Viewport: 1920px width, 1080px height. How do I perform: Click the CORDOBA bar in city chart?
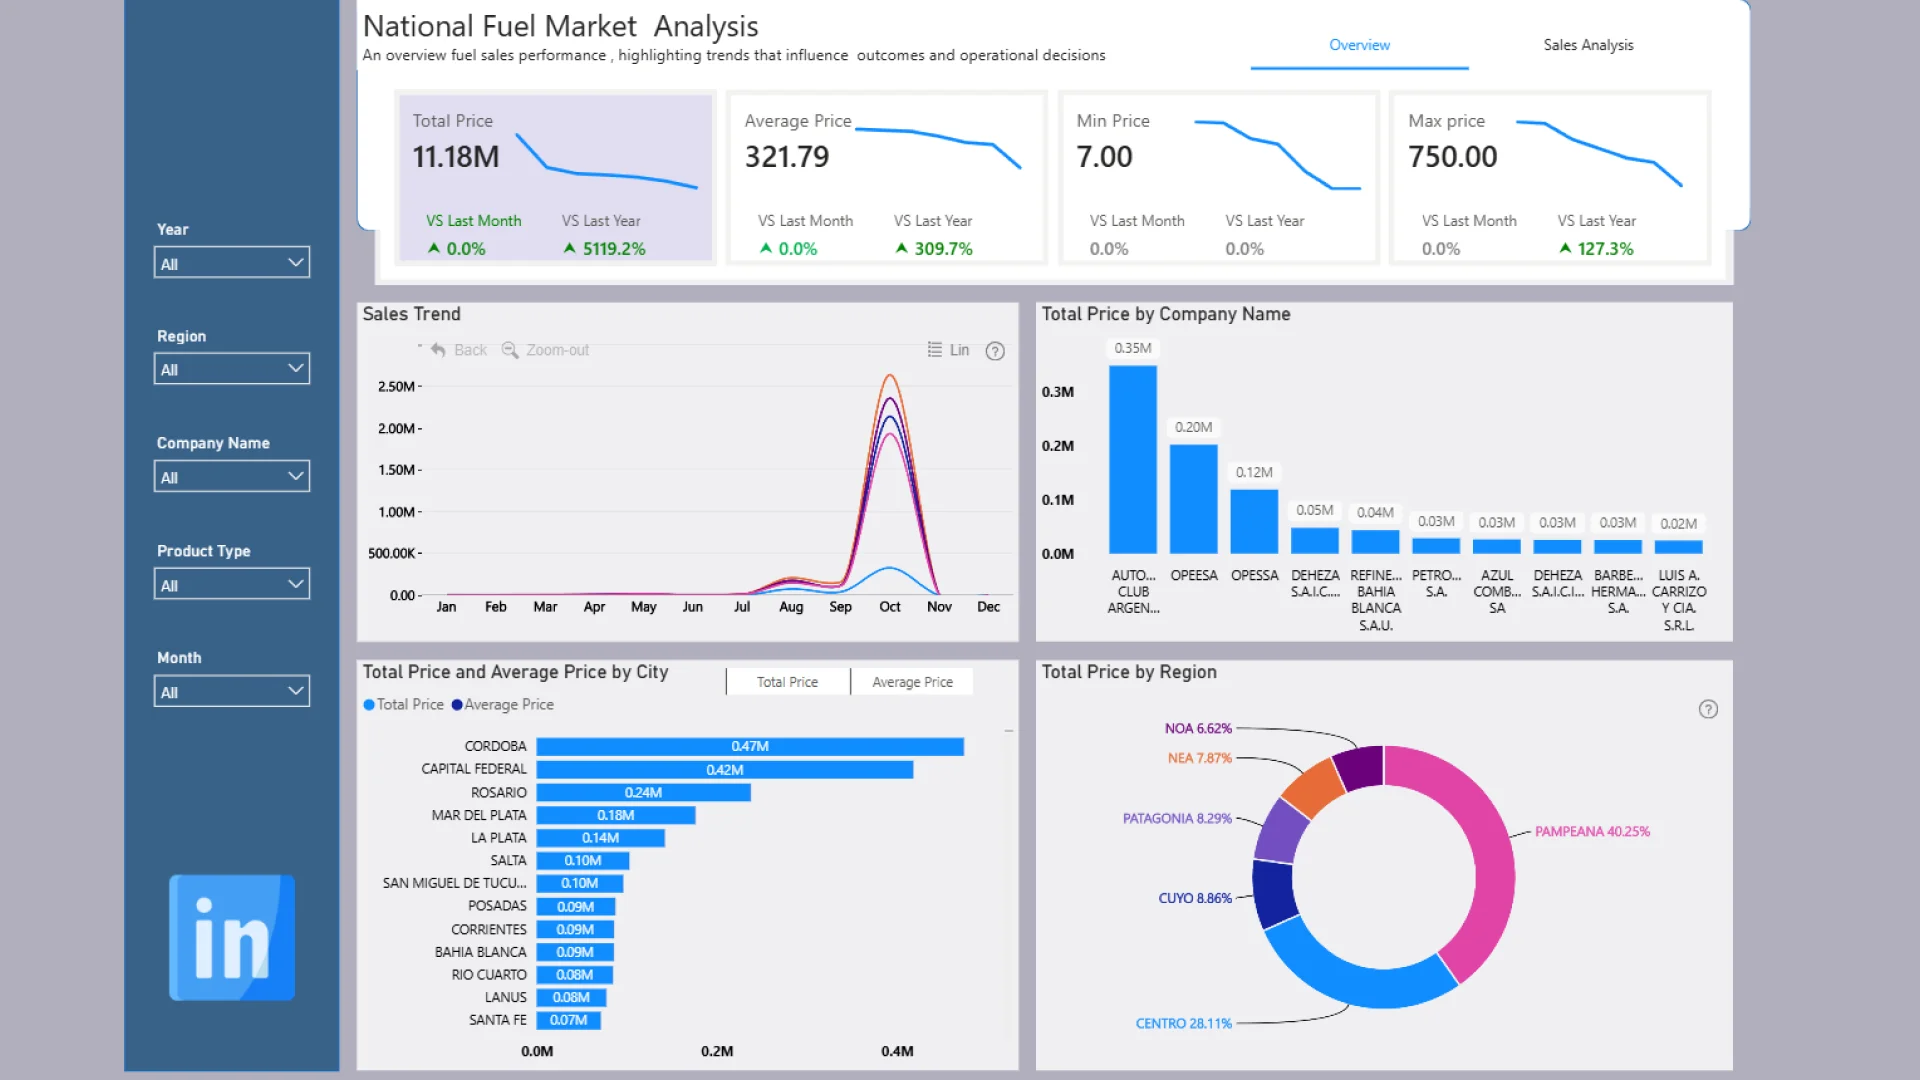pos(750,747)
